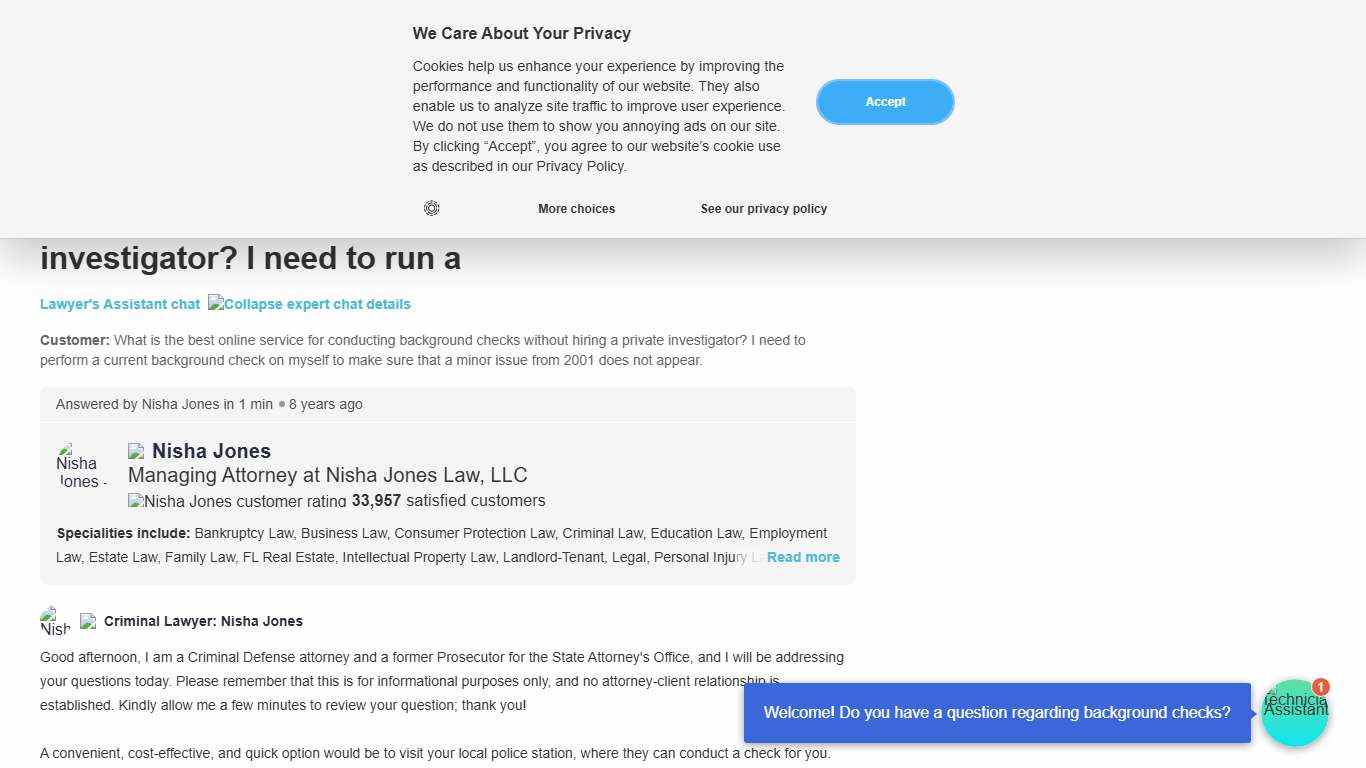Click the chat notification badge showing 1
The image size is (1366, 768).
(x=1321, y=687)
